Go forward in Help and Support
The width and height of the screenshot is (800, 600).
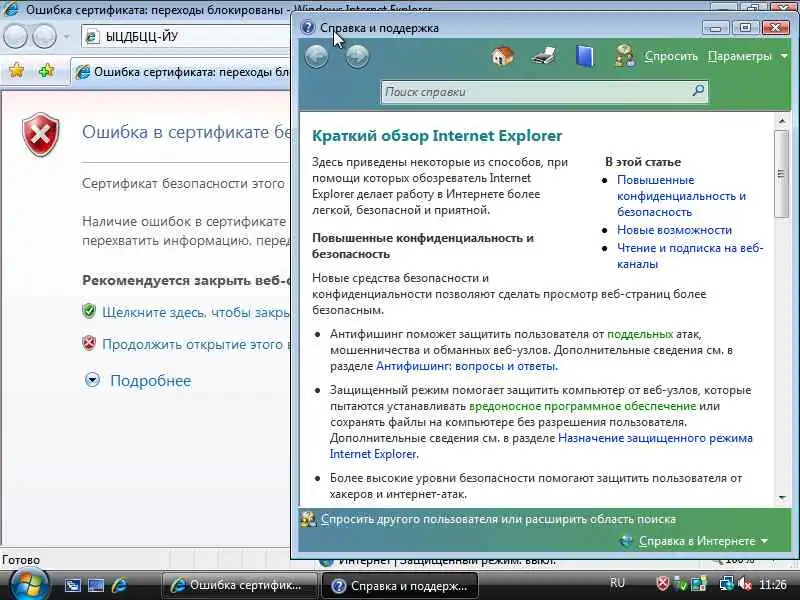tap(357, 56)
